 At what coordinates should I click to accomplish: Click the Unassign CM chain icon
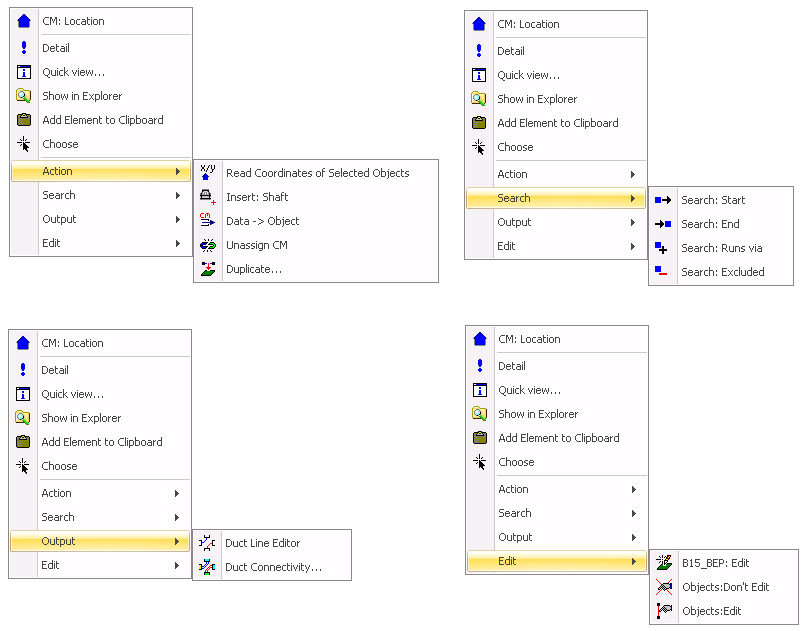point(208,245)
